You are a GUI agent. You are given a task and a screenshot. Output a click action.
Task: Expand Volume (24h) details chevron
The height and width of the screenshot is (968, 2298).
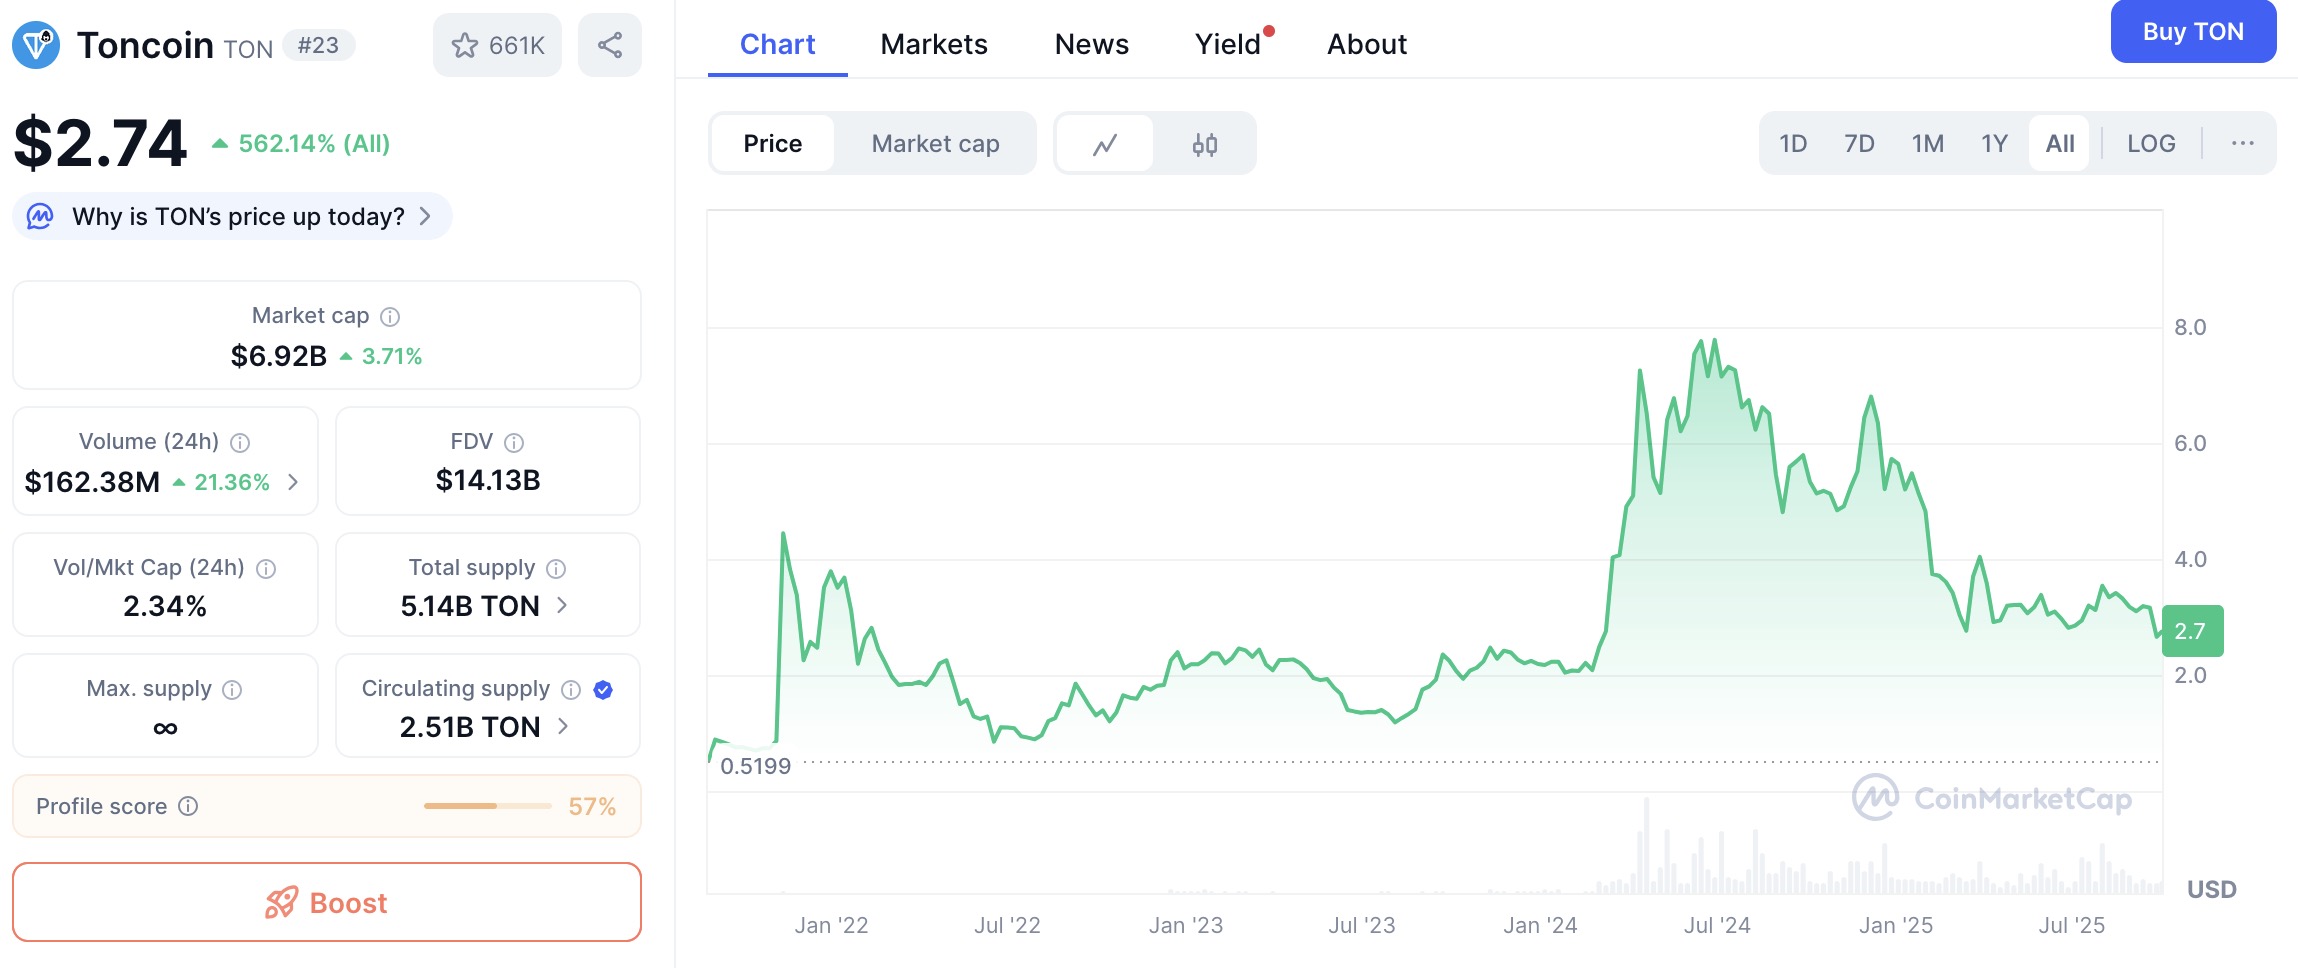(293, 482)
